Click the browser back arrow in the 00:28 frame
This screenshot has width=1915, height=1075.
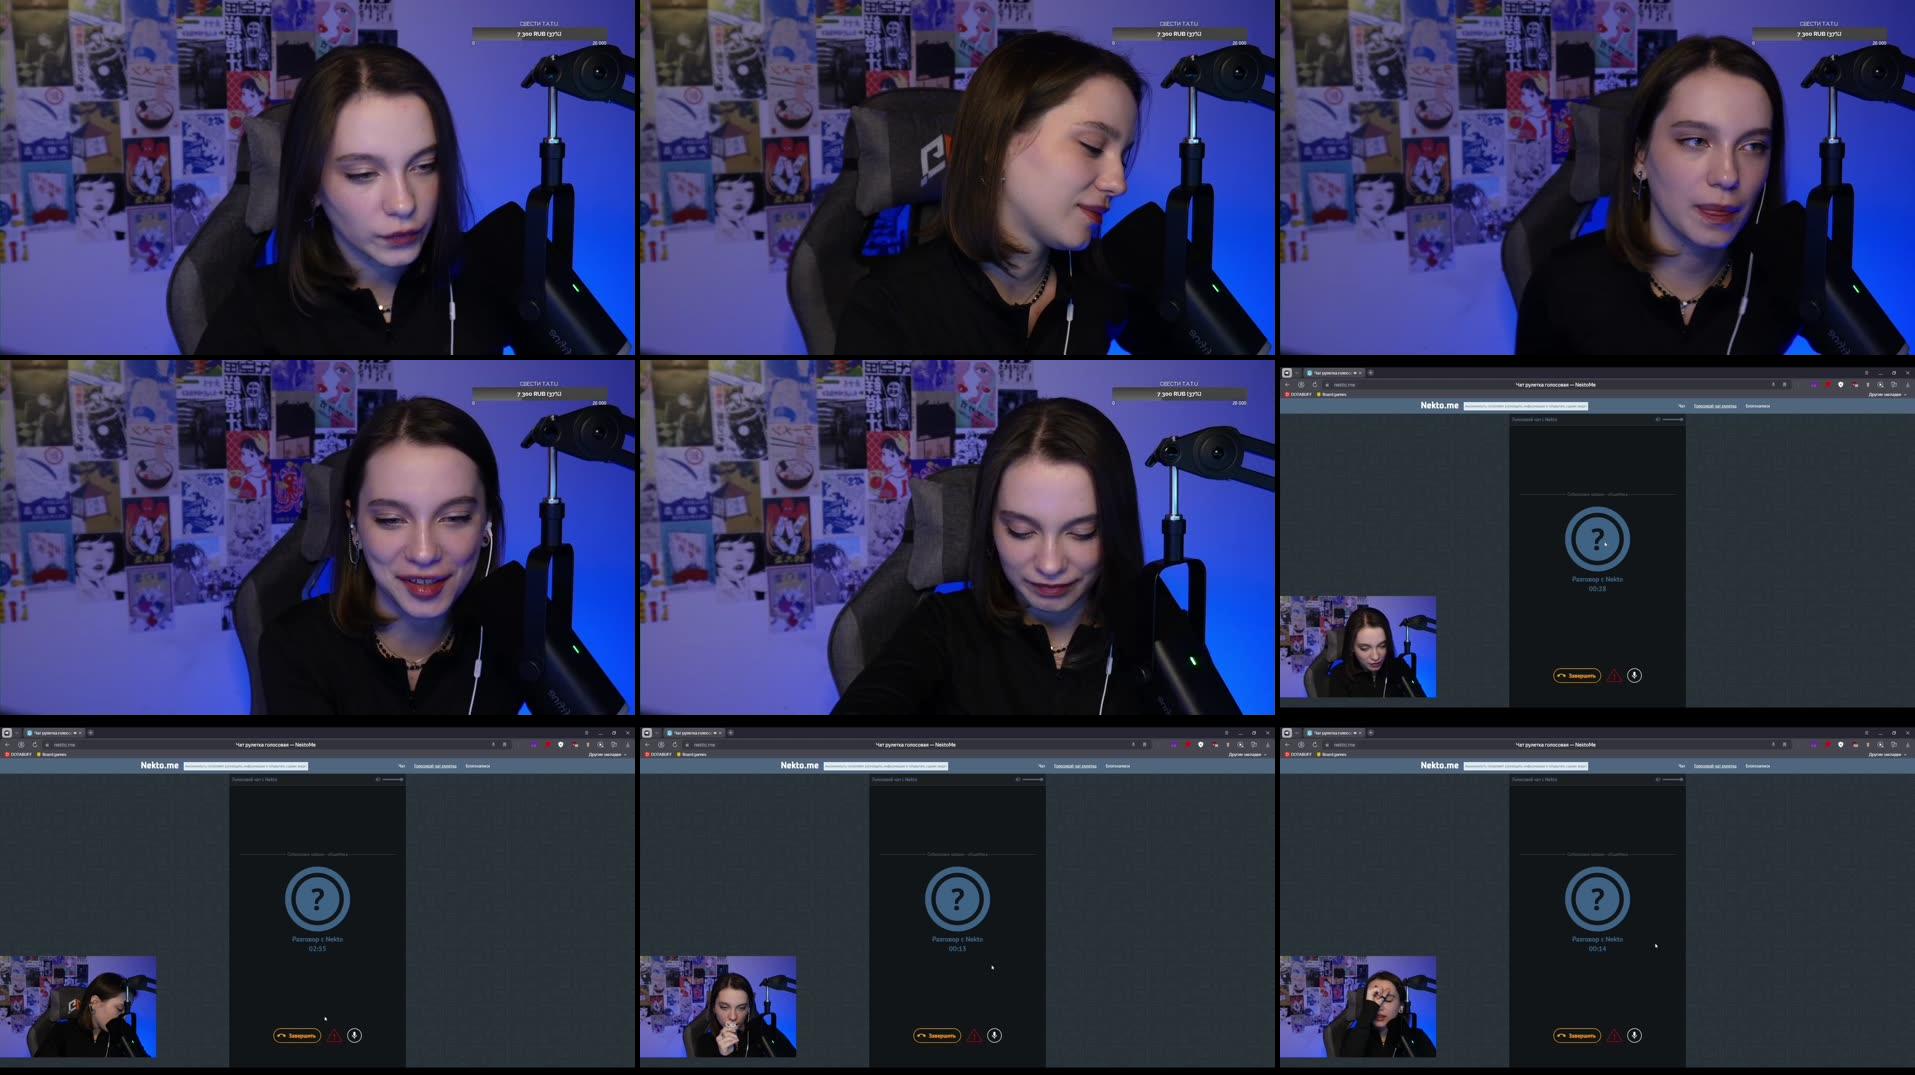1287,384
